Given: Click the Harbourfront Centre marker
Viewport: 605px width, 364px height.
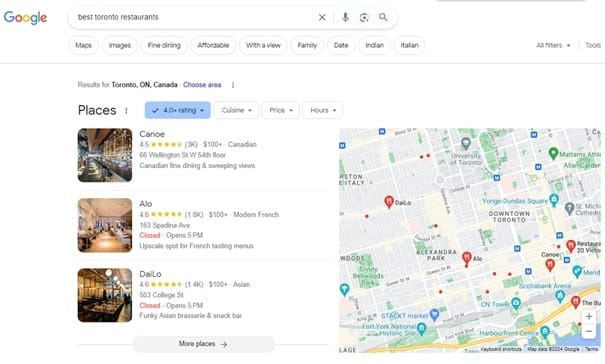Looking at the screenshot, I should (544, 332).
